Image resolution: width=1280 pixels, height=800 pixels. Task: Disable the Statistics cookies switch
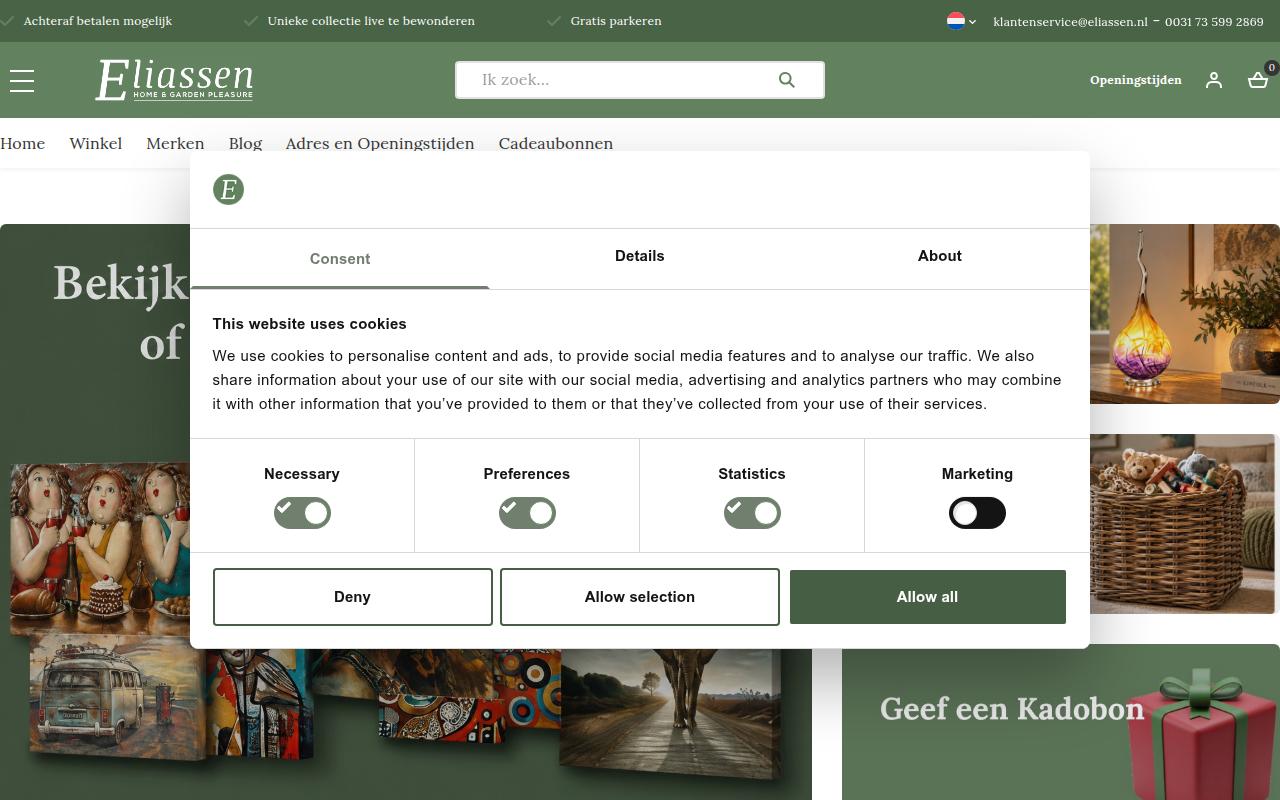pyautogui.click(x=752, y=513)
